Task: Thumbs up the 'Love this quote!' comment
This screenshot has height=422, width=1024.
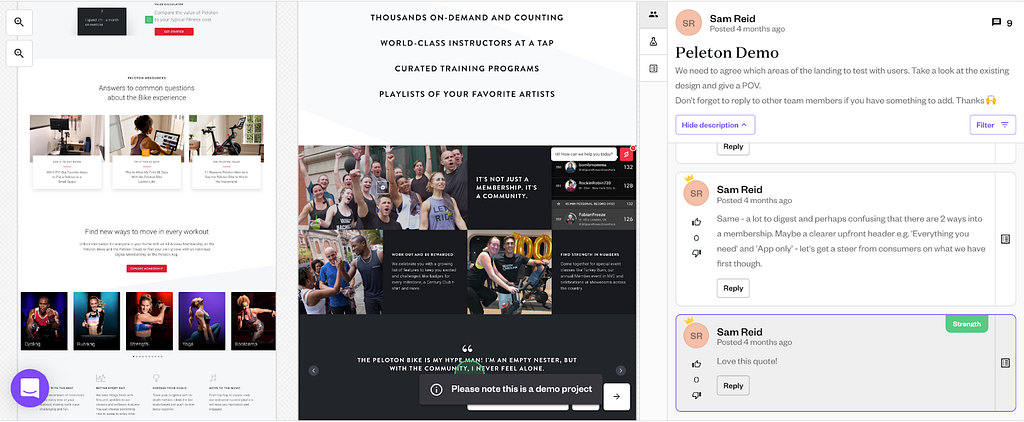Action: click(696, 364)
